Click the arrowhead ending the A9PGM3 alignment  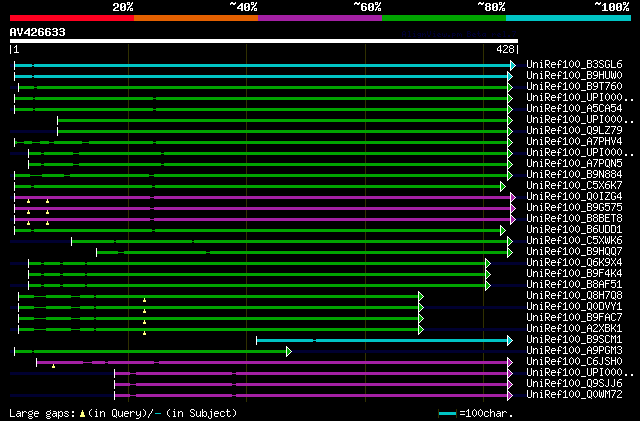point(289,352)
